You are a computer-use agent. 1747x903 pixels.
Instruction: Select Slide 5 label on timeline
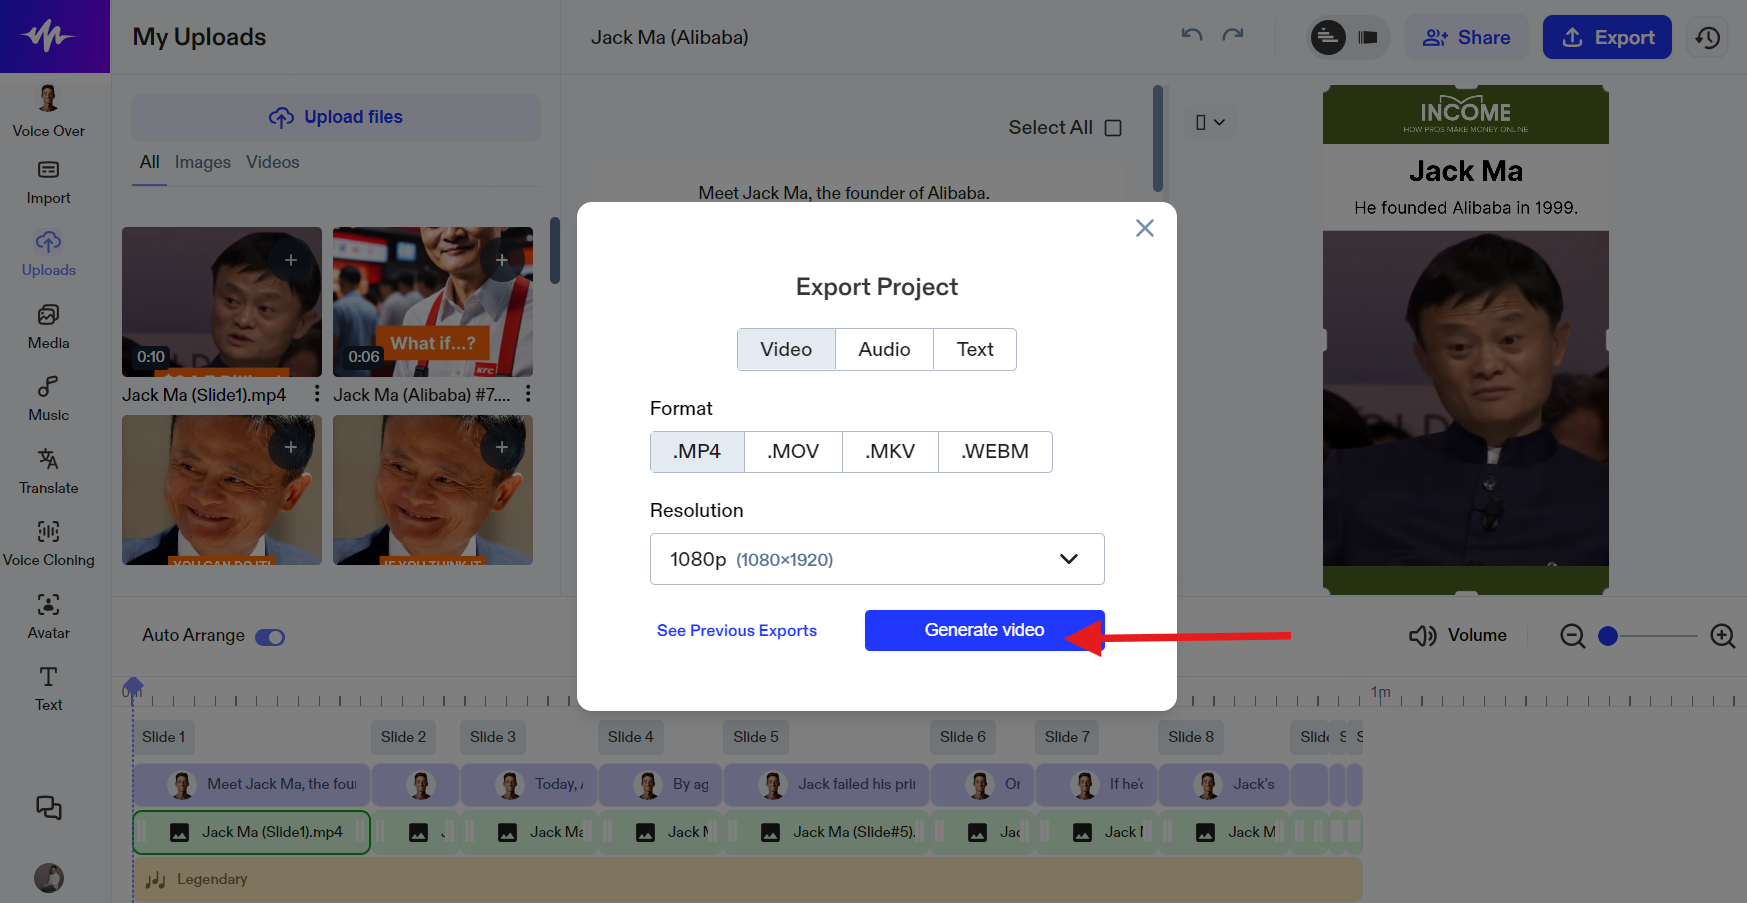point(755,737)
